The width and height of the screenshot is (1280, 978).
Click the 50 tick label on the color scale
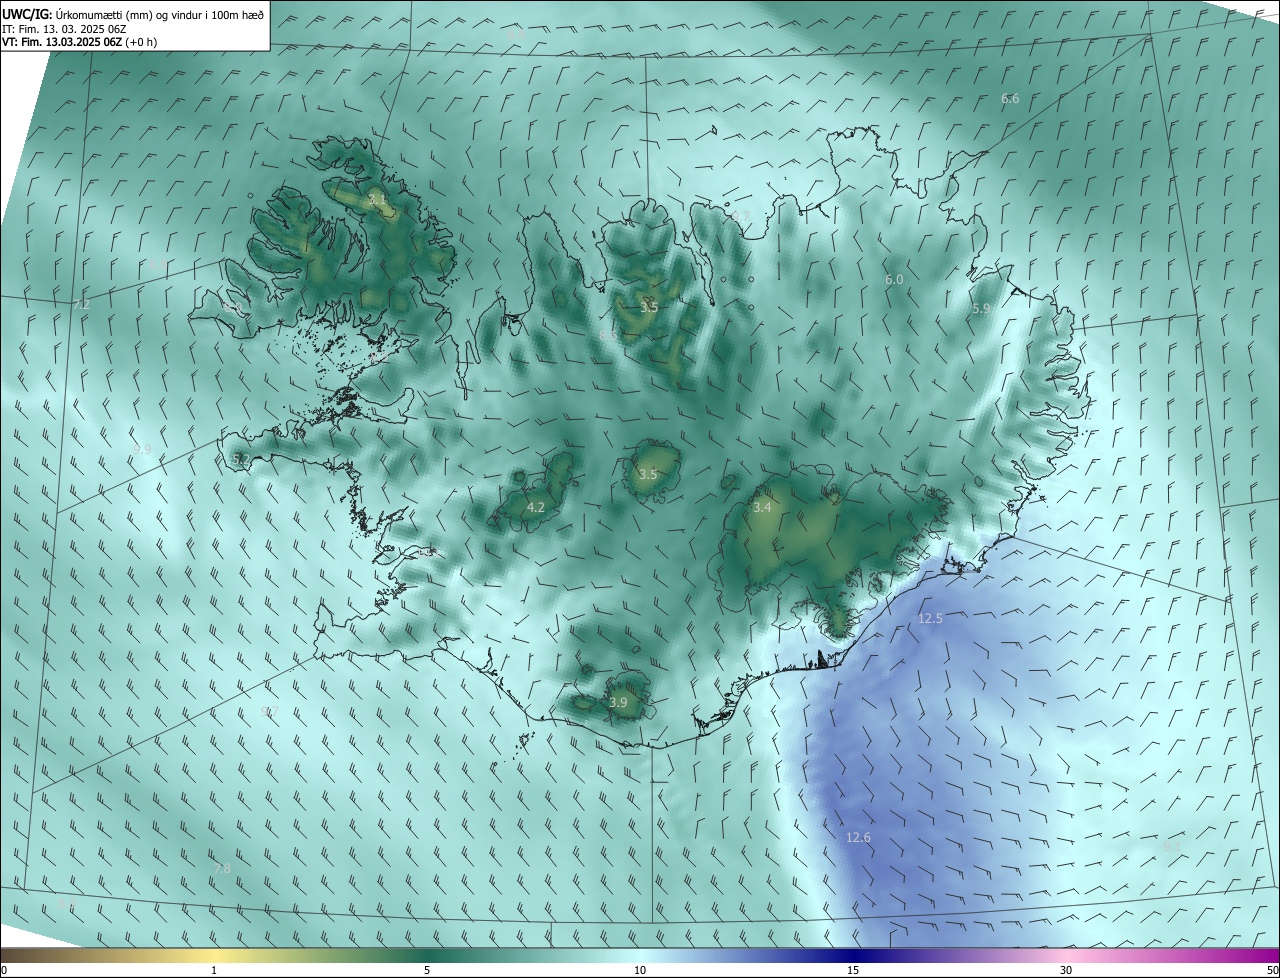pos(1271,971)
